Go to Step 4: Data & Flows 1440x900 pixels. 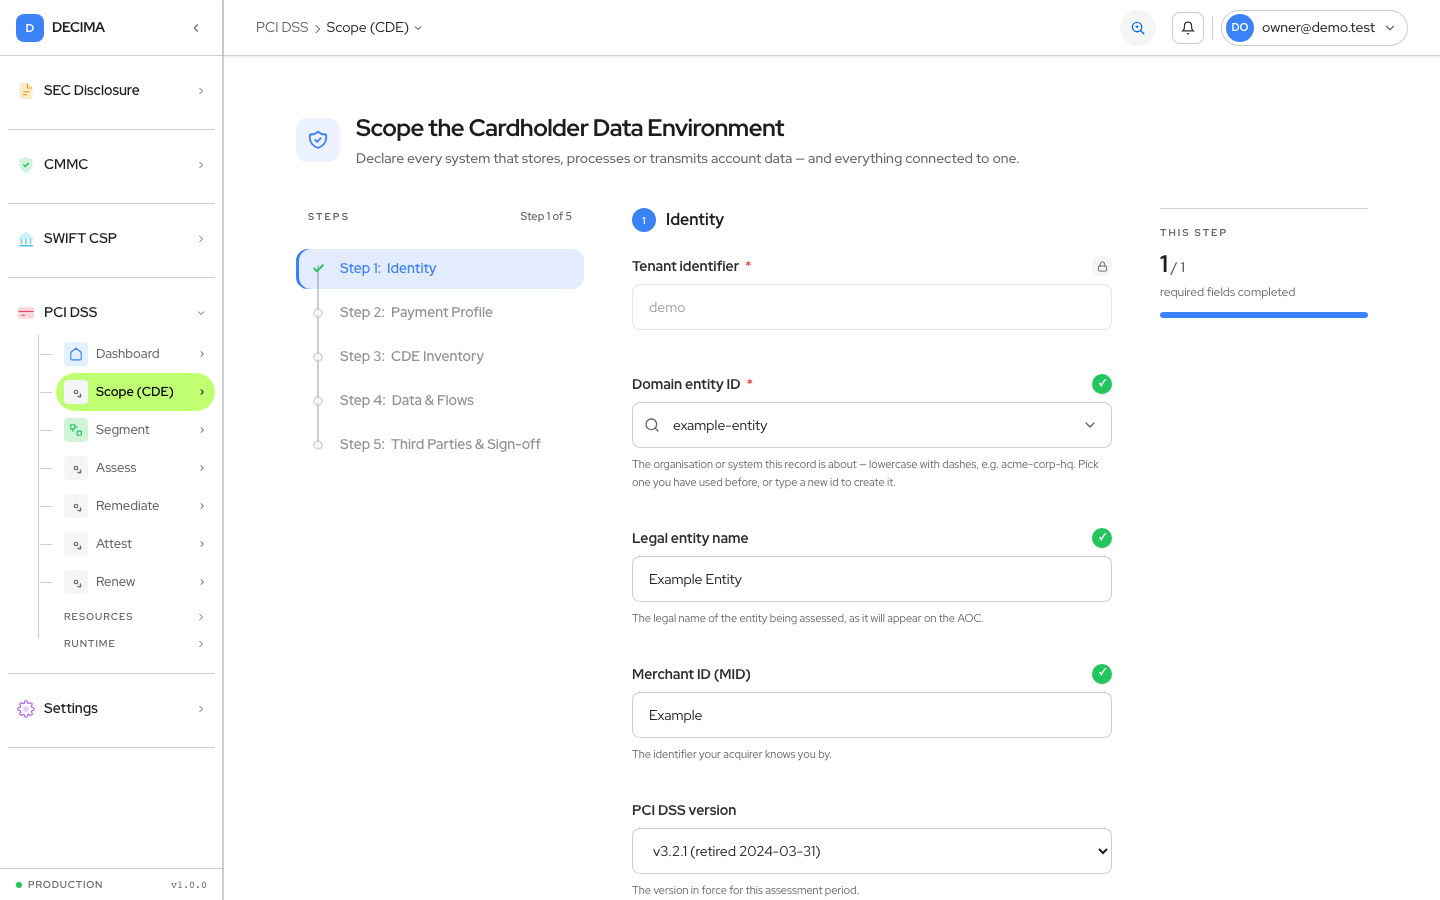[440, 401]
